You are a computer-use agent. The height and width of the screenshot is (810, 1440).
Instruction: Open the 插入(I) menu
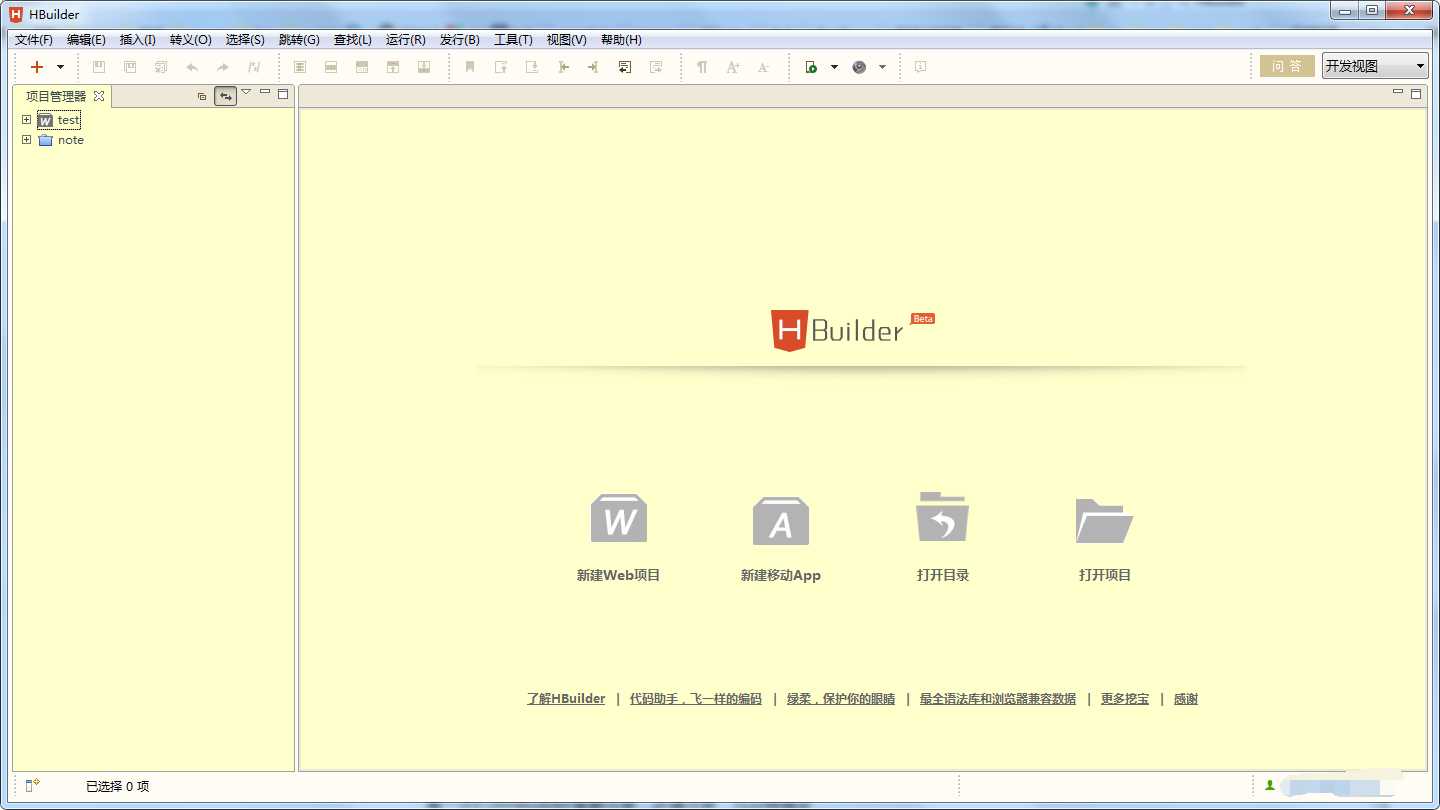coord(138,40)
